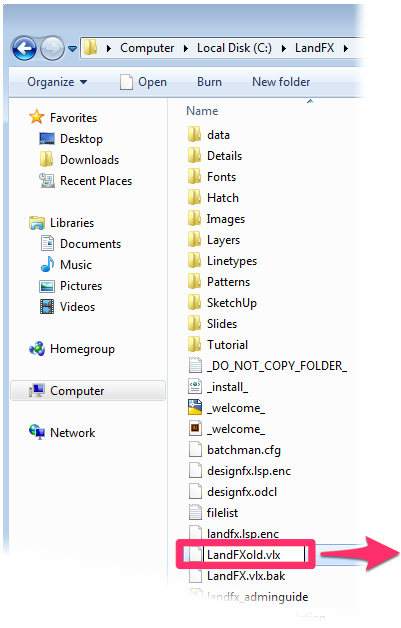
Task: Click the filelist text file icon
Action: pos(195,512)
